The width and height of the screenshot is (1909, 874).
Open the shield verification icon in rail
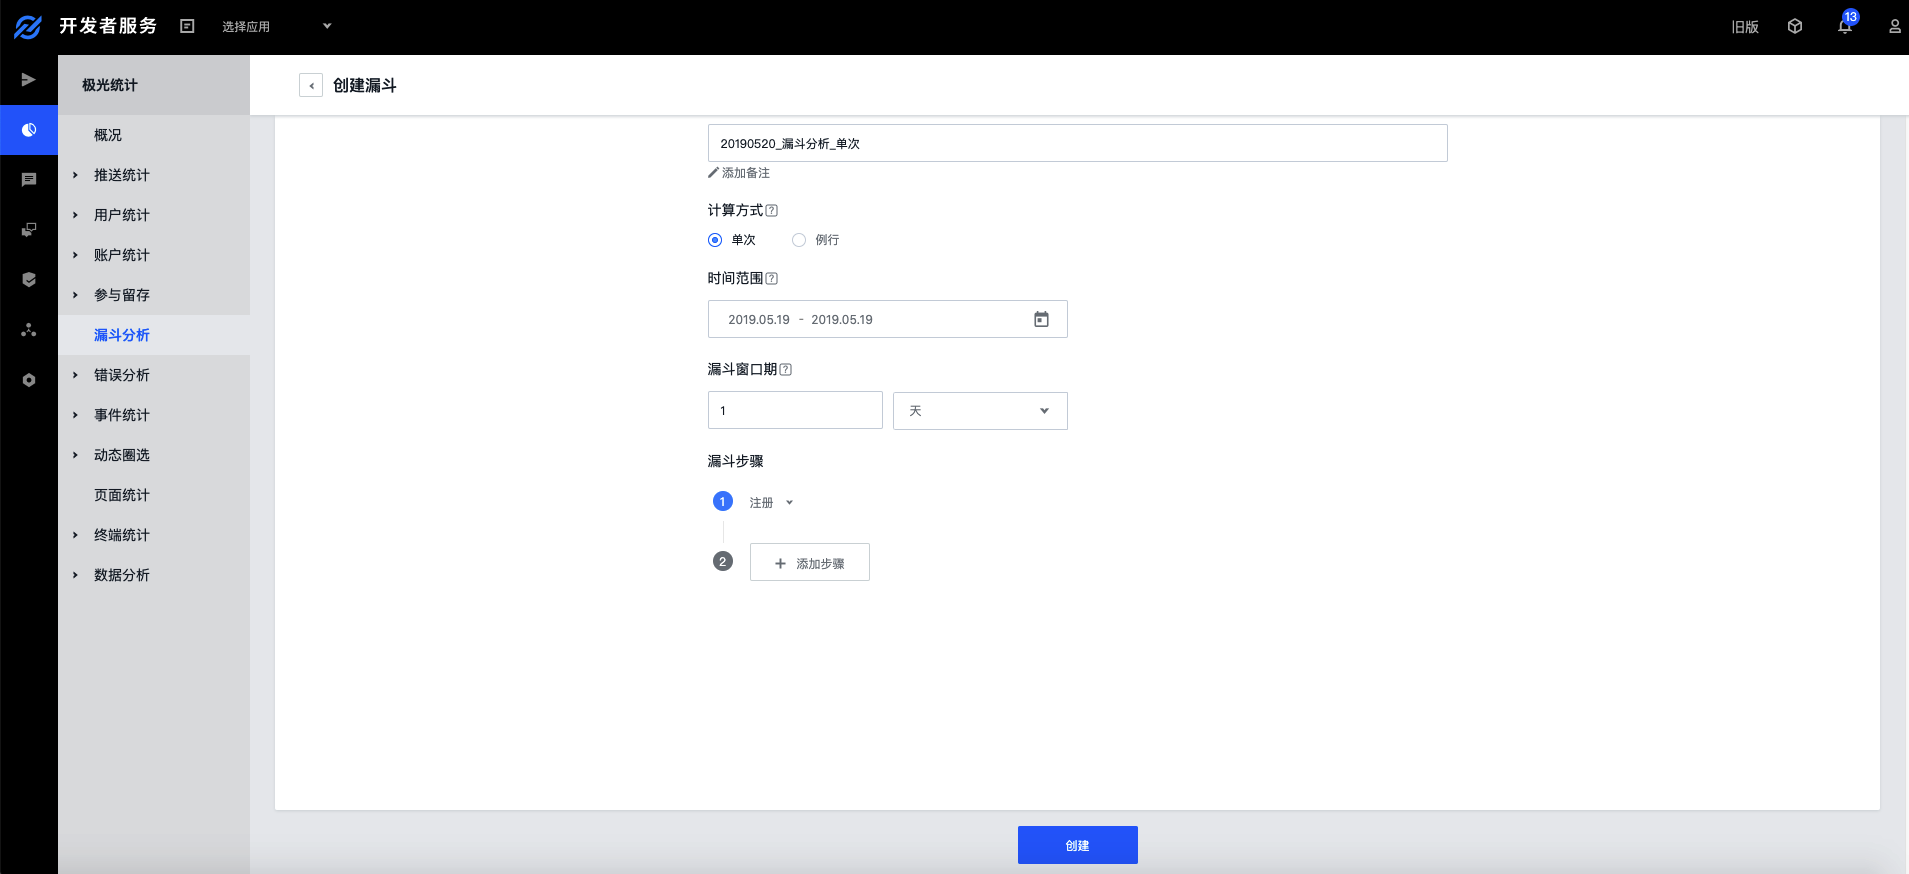pos(29,280)
